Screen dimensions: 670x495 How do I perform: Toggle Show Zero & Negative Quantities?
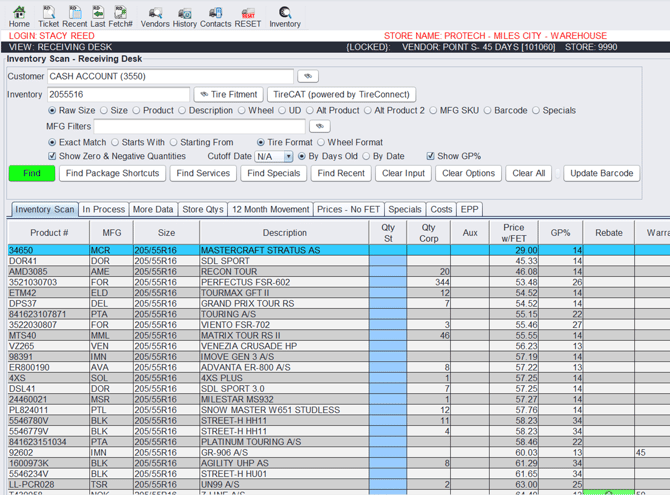coord(53,156)
